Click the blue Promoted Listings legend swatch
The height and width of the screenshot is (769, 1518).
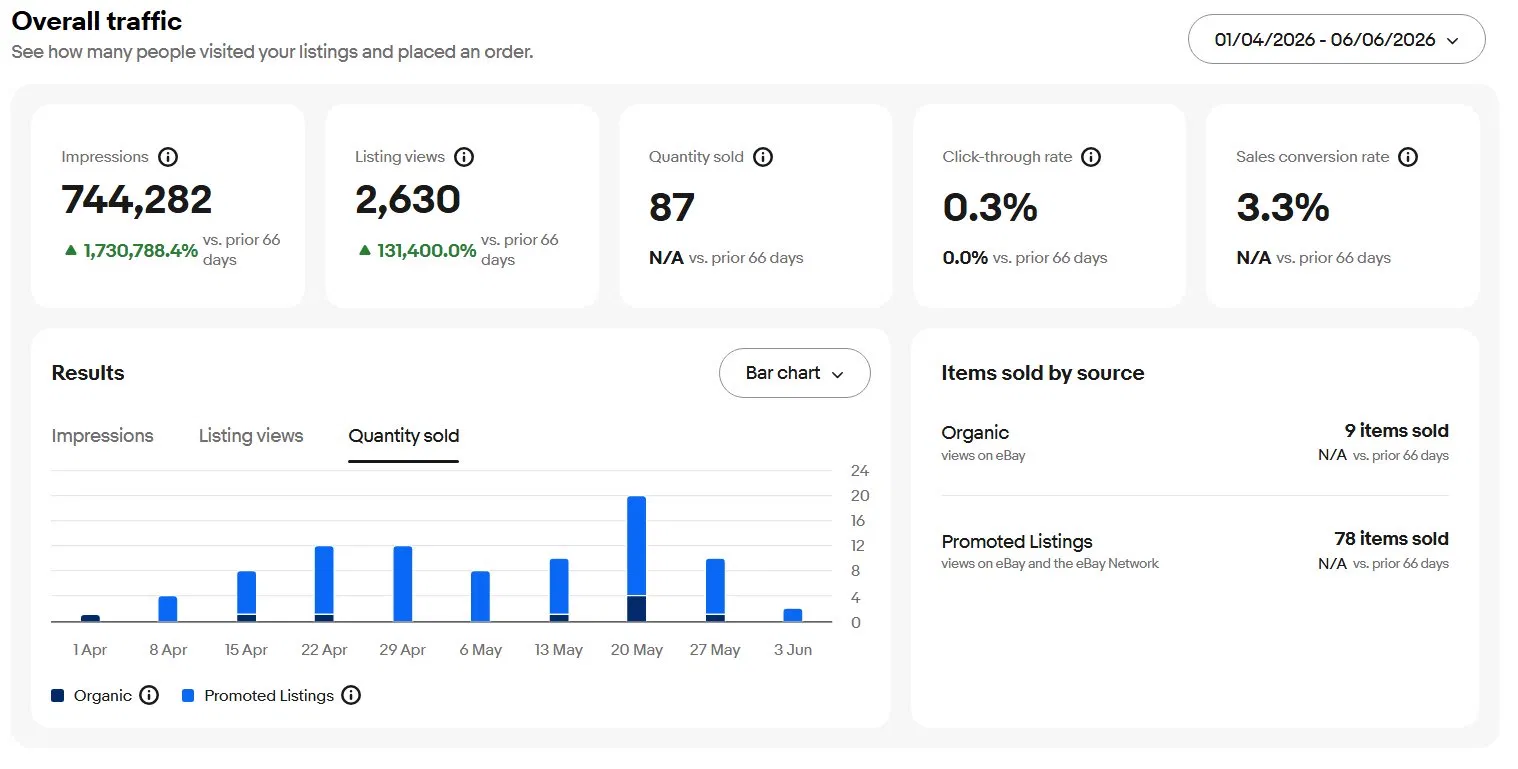pyautogui.click(x=188, y=695)
